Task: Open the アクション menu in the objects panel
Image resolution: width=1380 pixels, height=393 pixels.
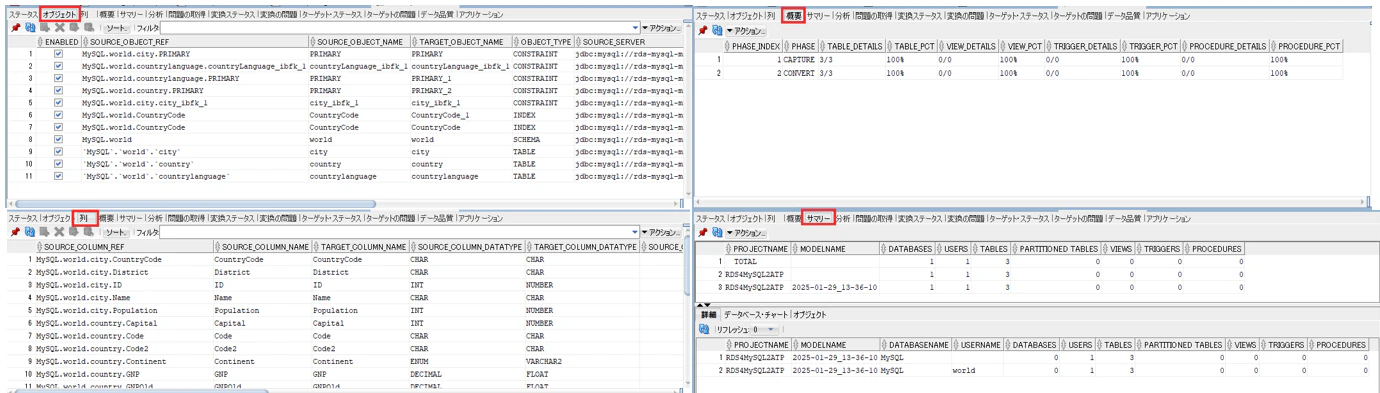Action: (x=660, y=28)
